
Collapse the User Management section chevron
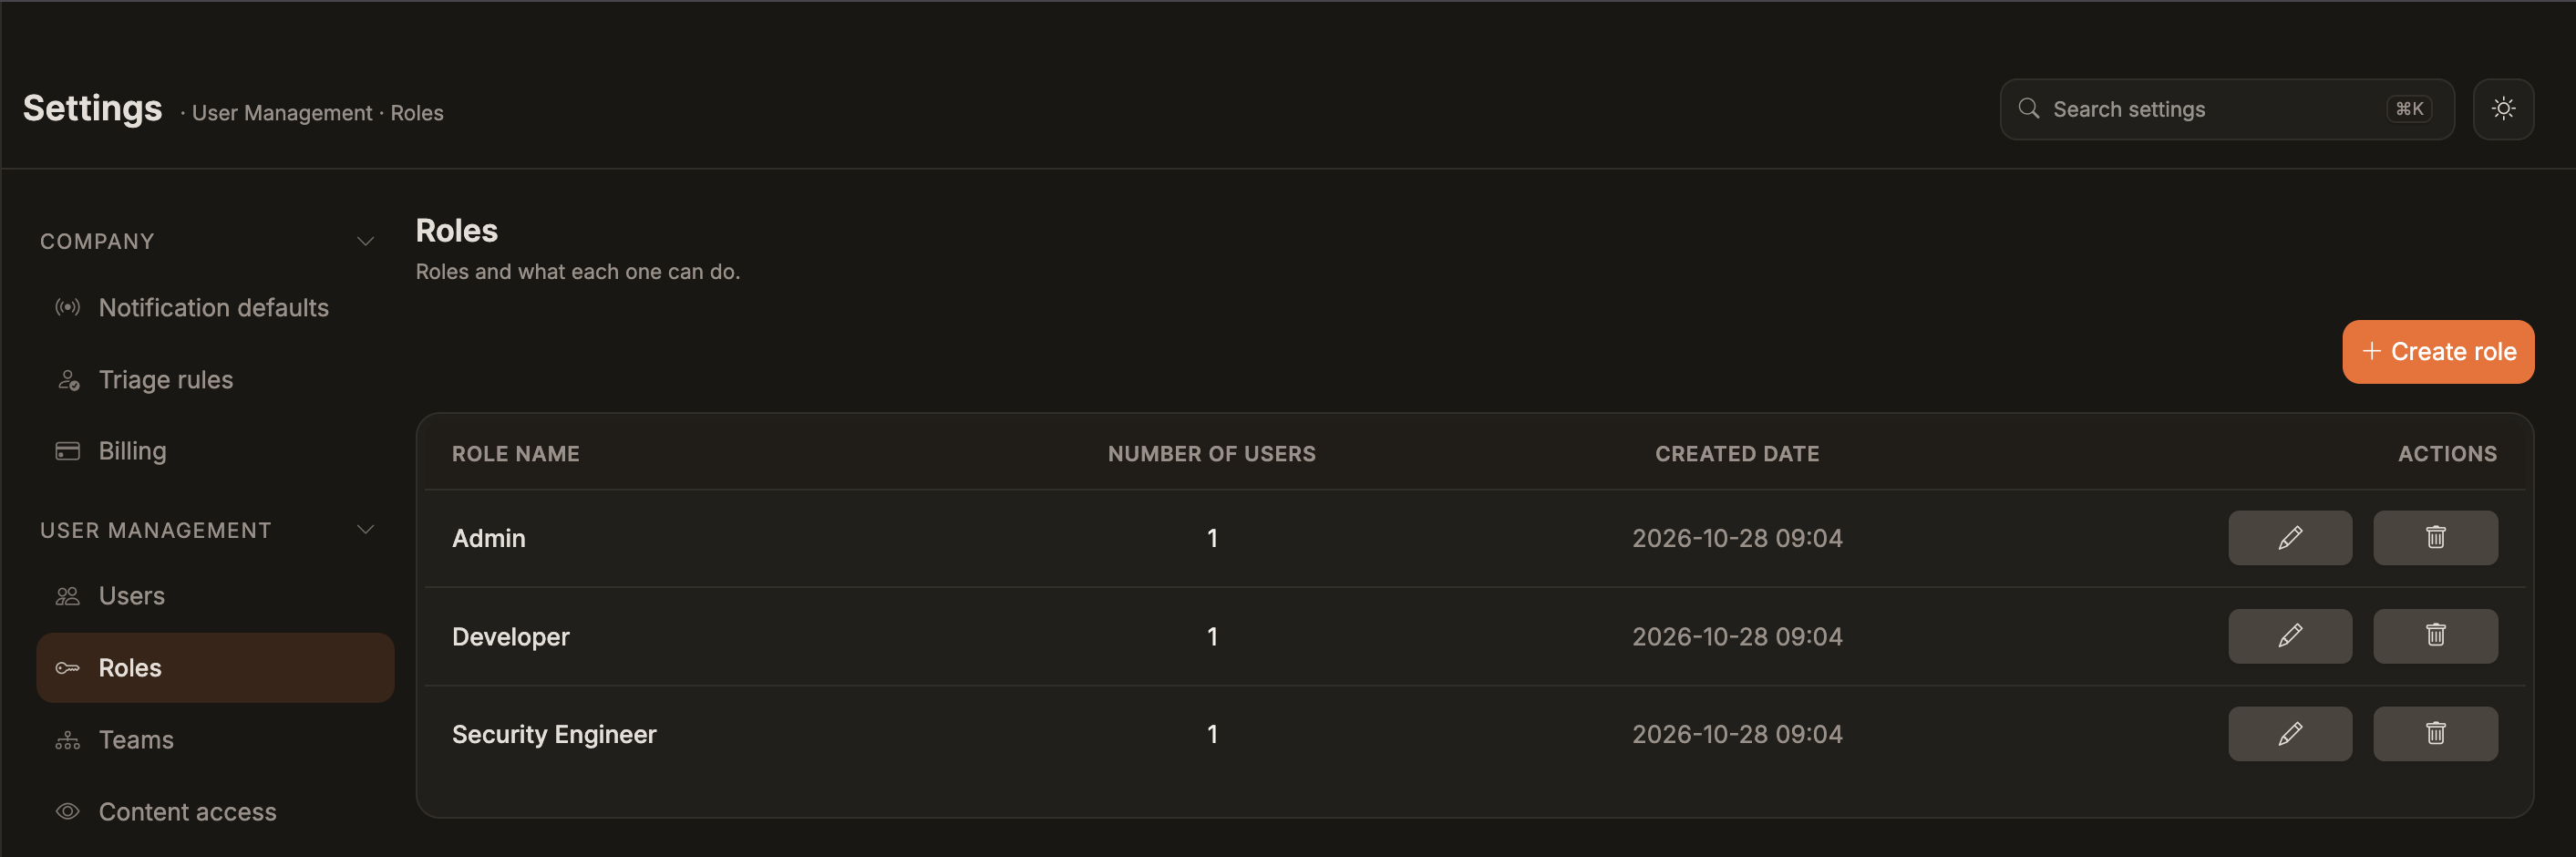[x=365, y=530]
